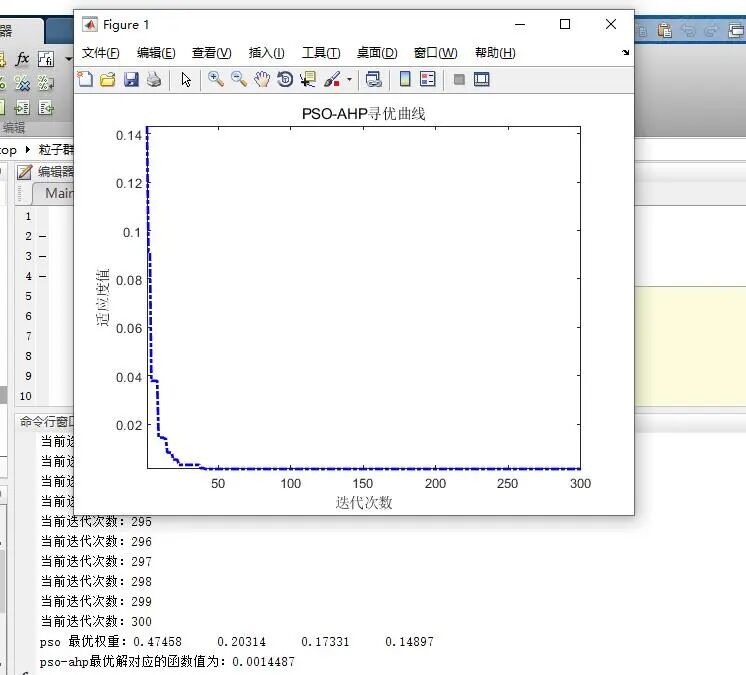Toggle breakpoint dash at editor line 2
746x675 pixels.
[43, 236]
